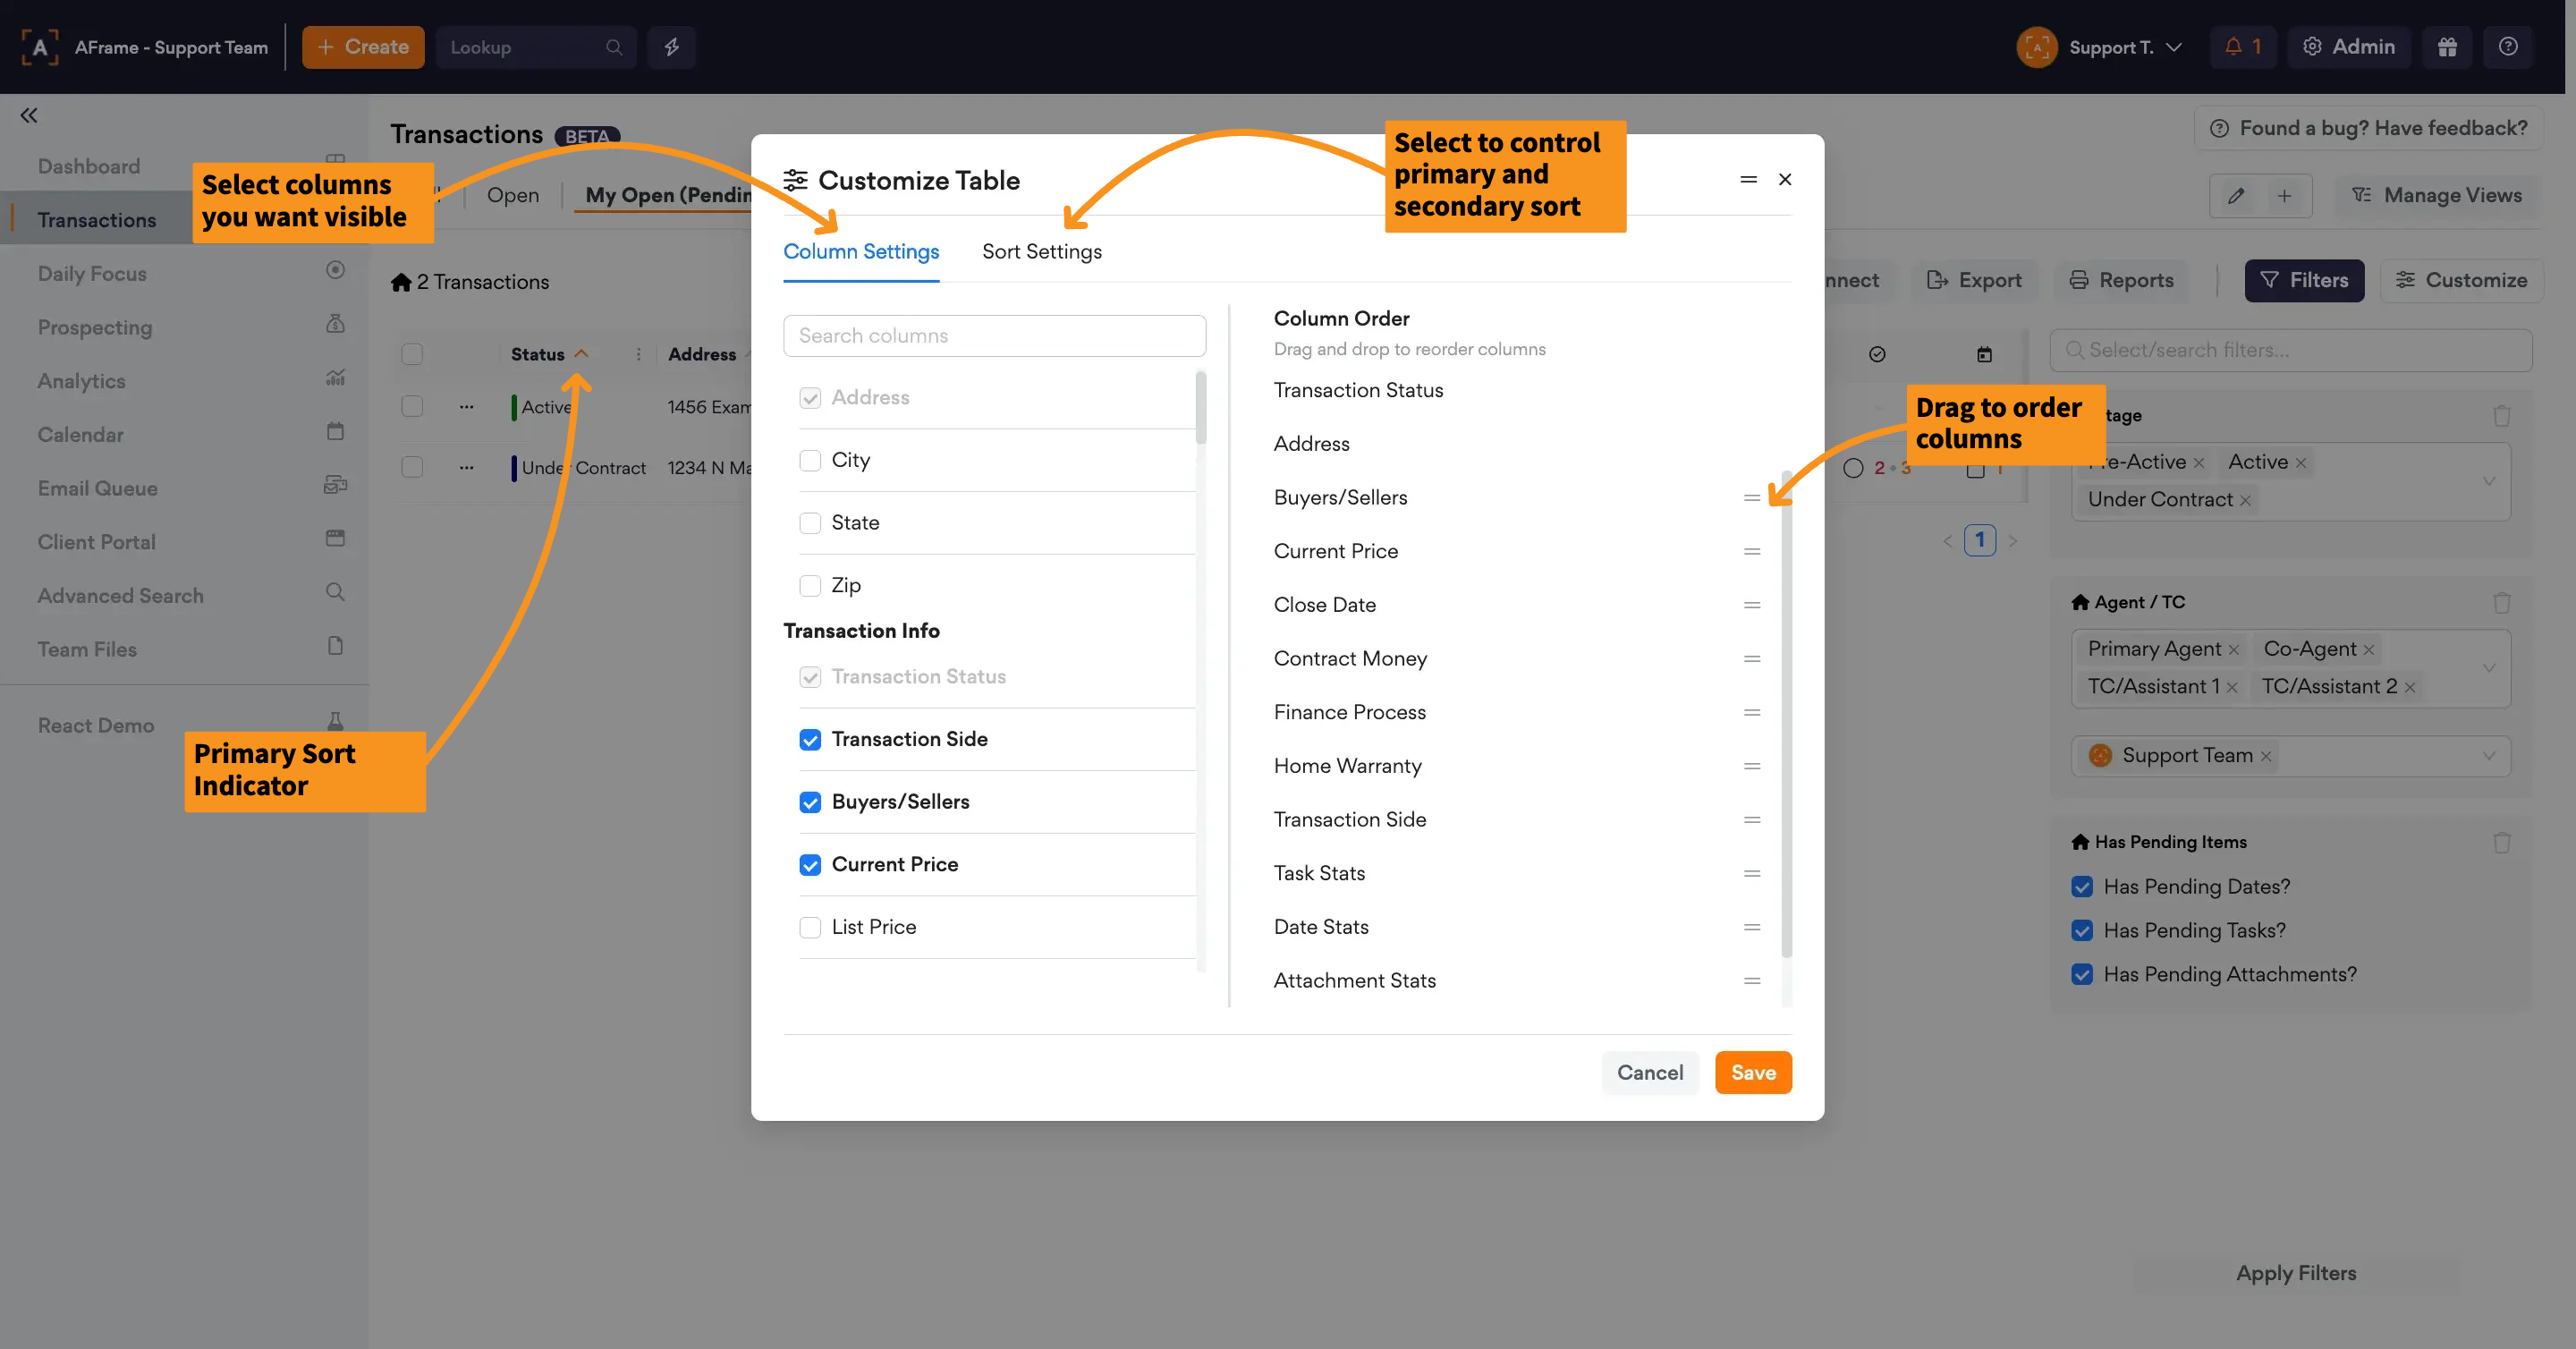Screen dimensions: 2576x1349
Task: Enable the List Price column checkbox
Action: pyautogui.click(x=809, y=927)
